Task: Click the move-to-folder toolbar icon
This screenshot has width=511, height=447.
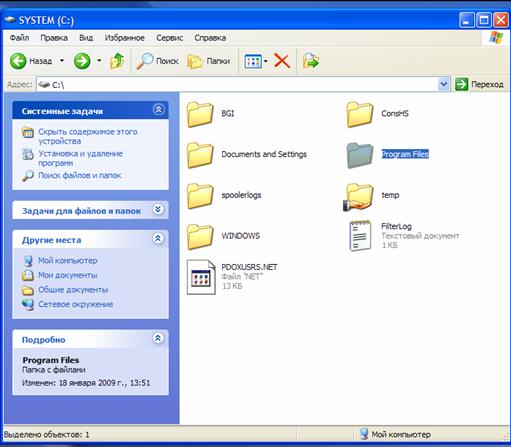Action: [311, 61]
